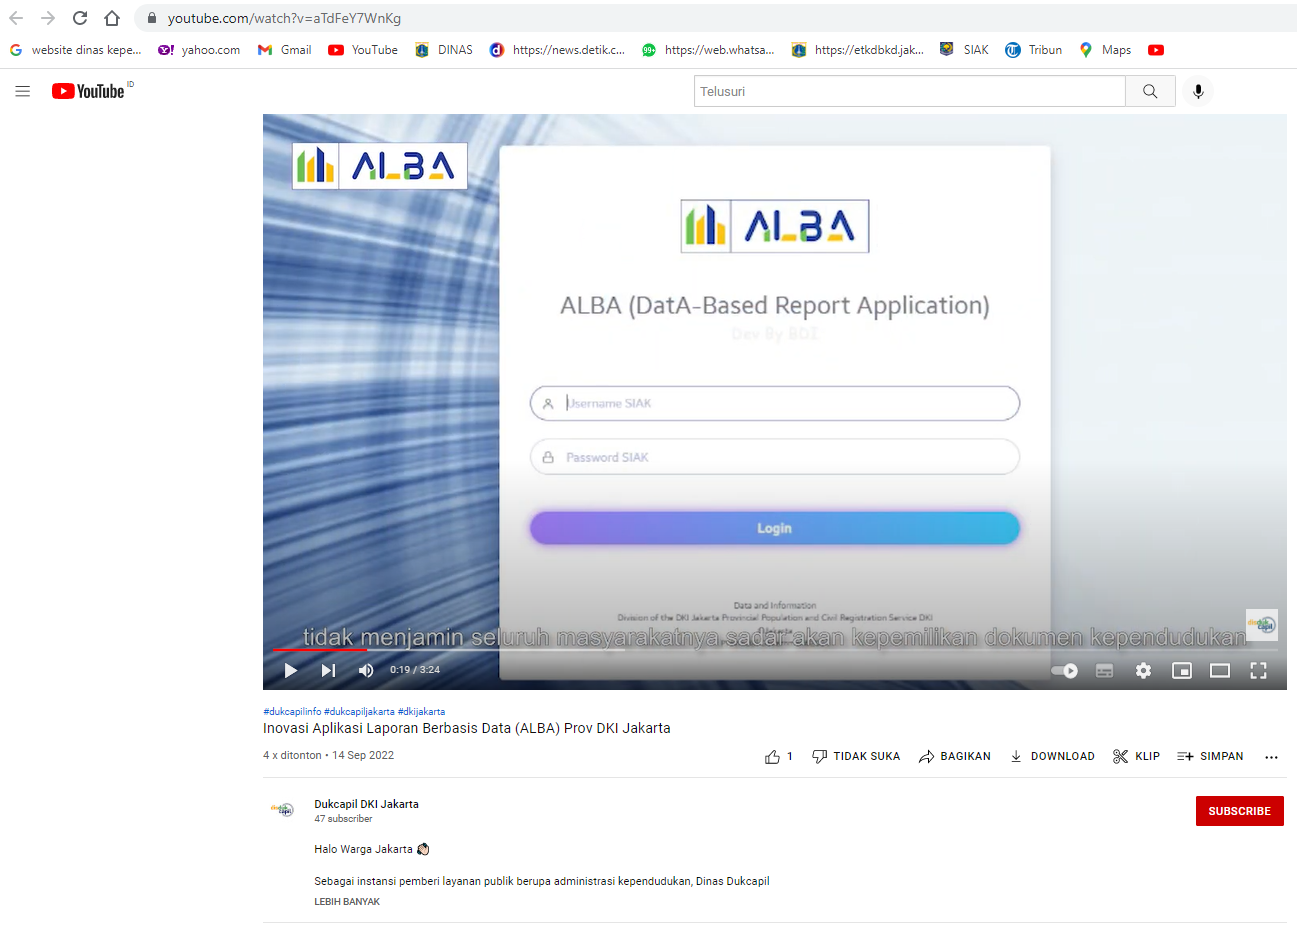This screenshot has width=1297, height=929.
Task: Enter fullscreen mode
Action: coord(1259,671)
